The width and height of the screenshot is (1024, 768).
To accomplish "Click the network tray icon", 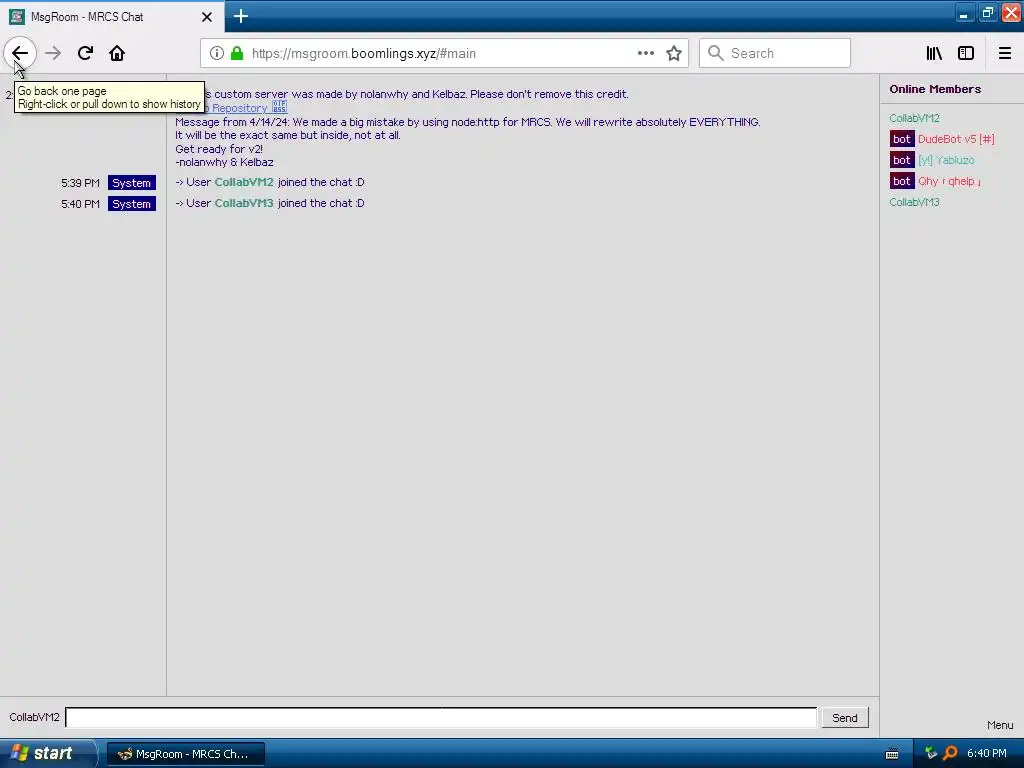I will point(931,753).
